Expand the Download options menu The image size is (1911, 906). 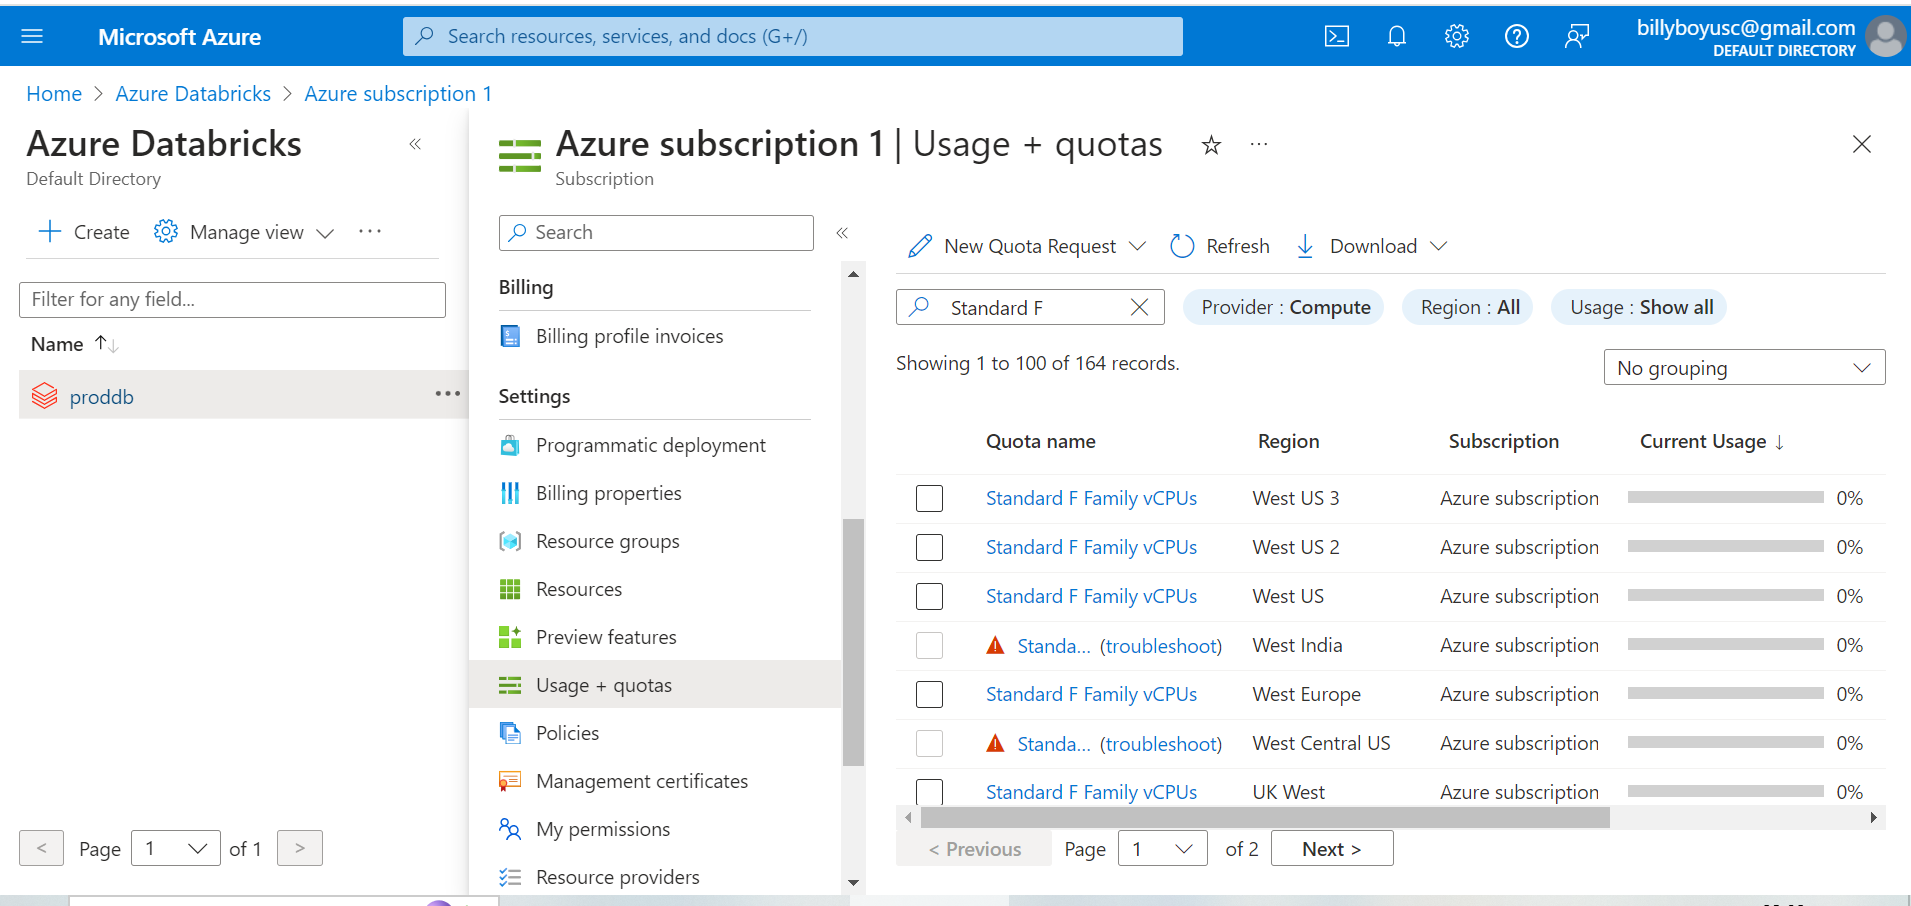tap(1439, 246)
